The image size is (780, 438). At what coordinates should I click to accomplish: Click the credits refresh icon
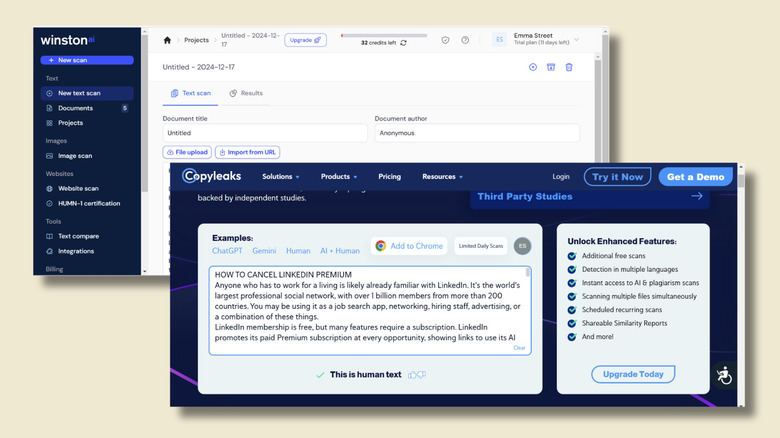tap(402, 43)
